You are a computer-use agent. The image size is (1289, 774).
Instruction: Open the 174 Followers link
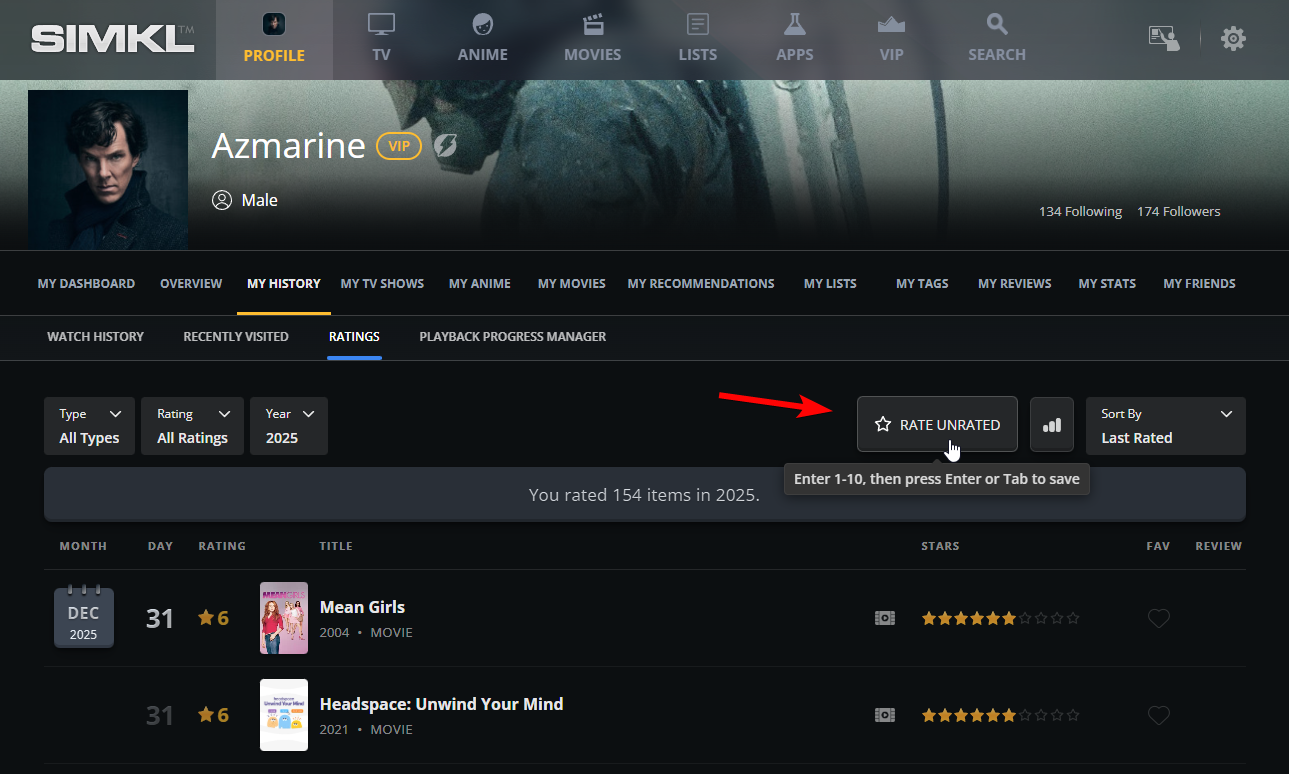pos(1178,212)
